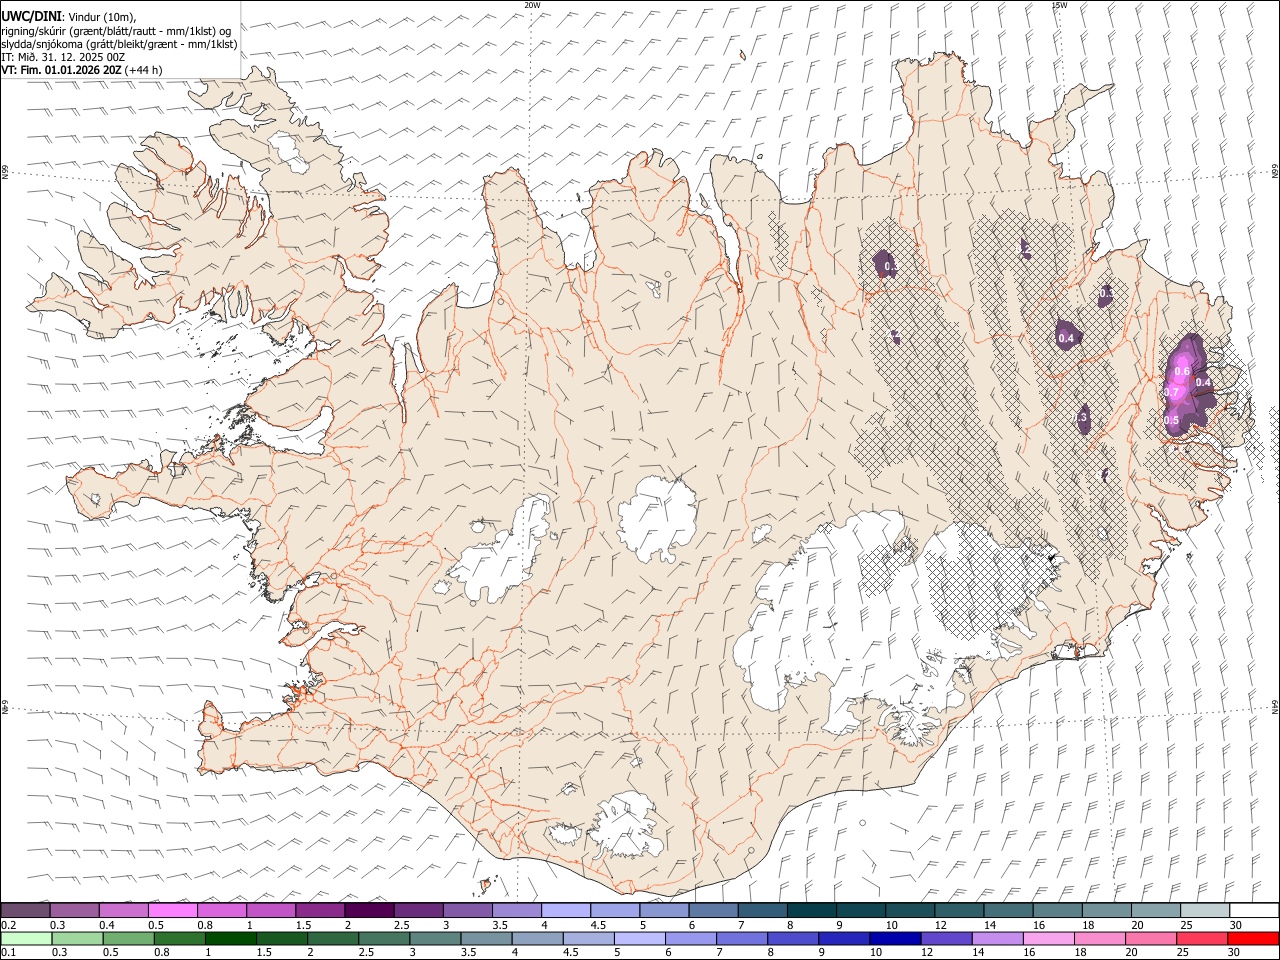
Task: Click the 0.6 precipitation value on the map
Action: (1182, 372)
